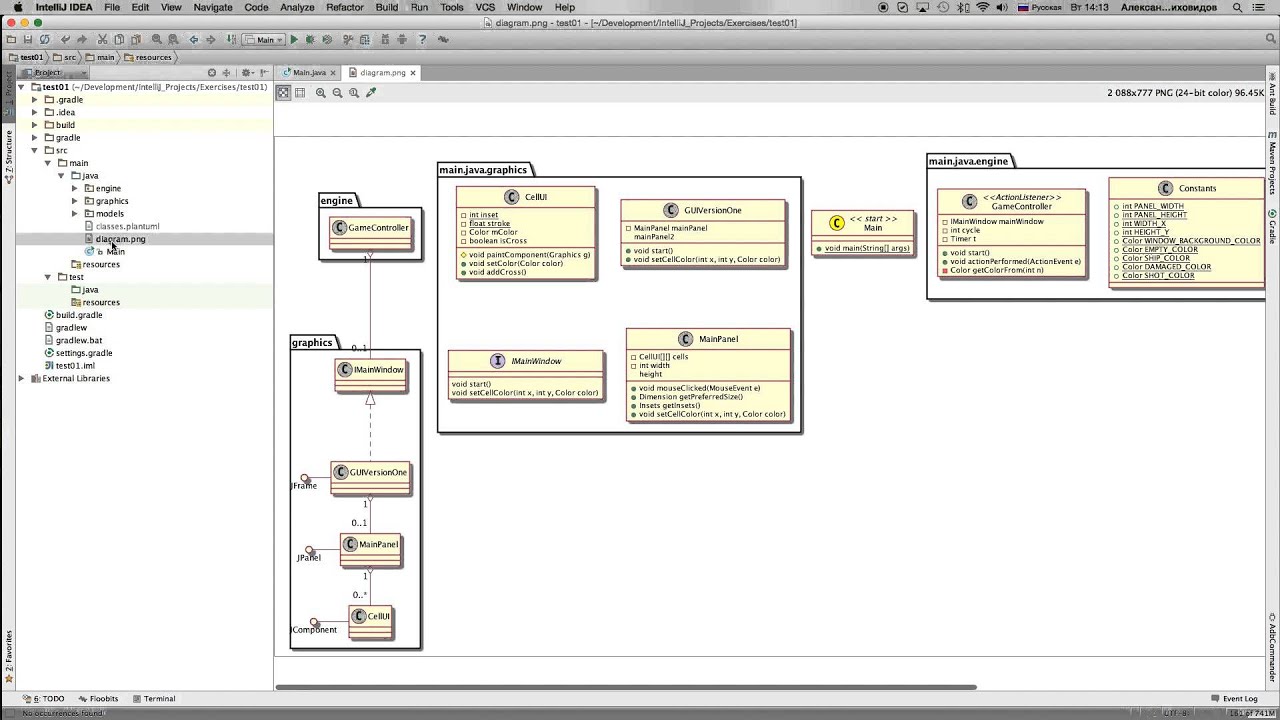Close the diagram.png editor tab

413,73
